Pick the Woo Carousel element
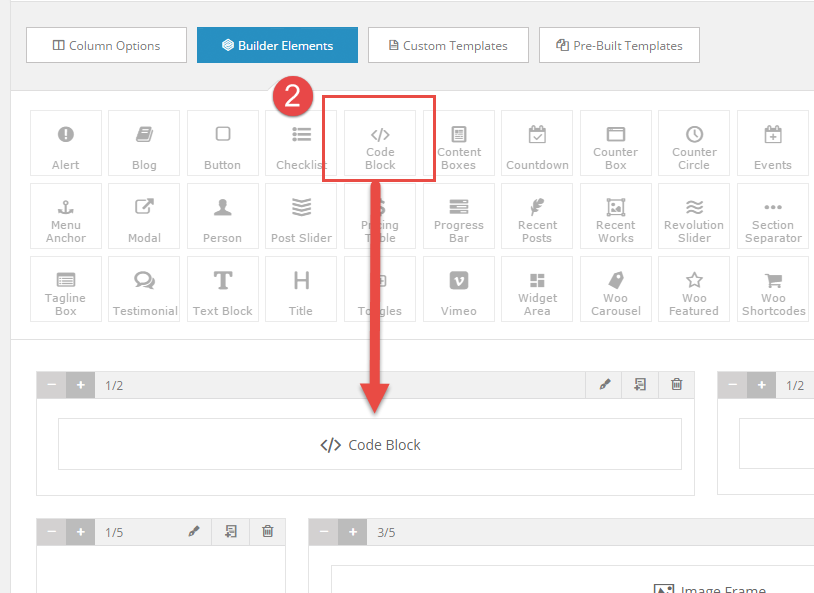This screenshot has height=593, width=814. (x=616, y=289)
